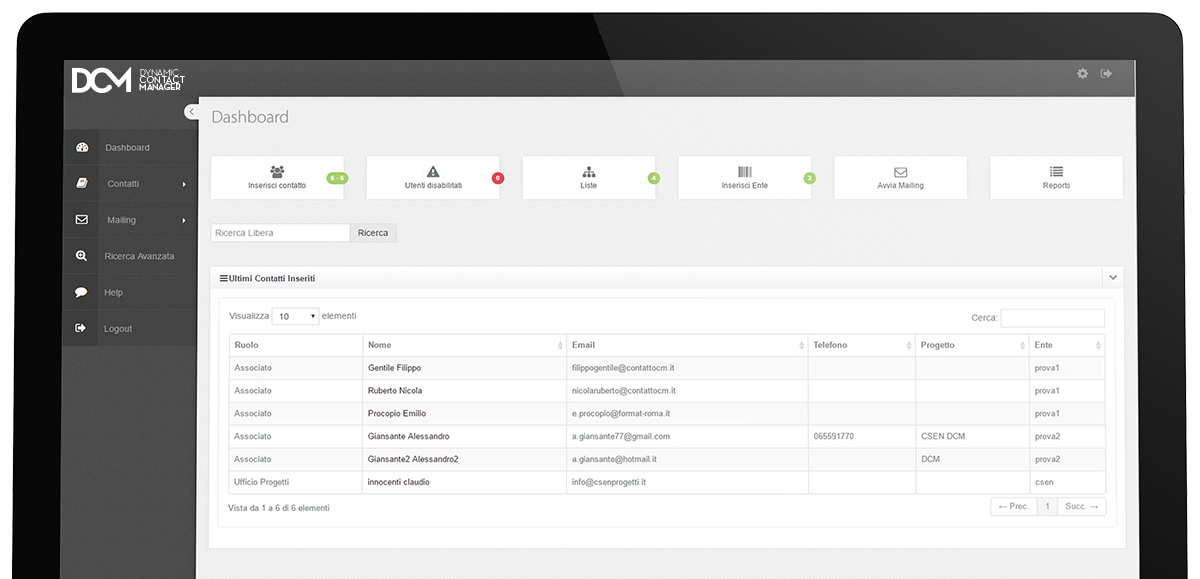1200x579 pixels.
Task: Expand the Contatti submenu arrow
Action: click(184, 184)
